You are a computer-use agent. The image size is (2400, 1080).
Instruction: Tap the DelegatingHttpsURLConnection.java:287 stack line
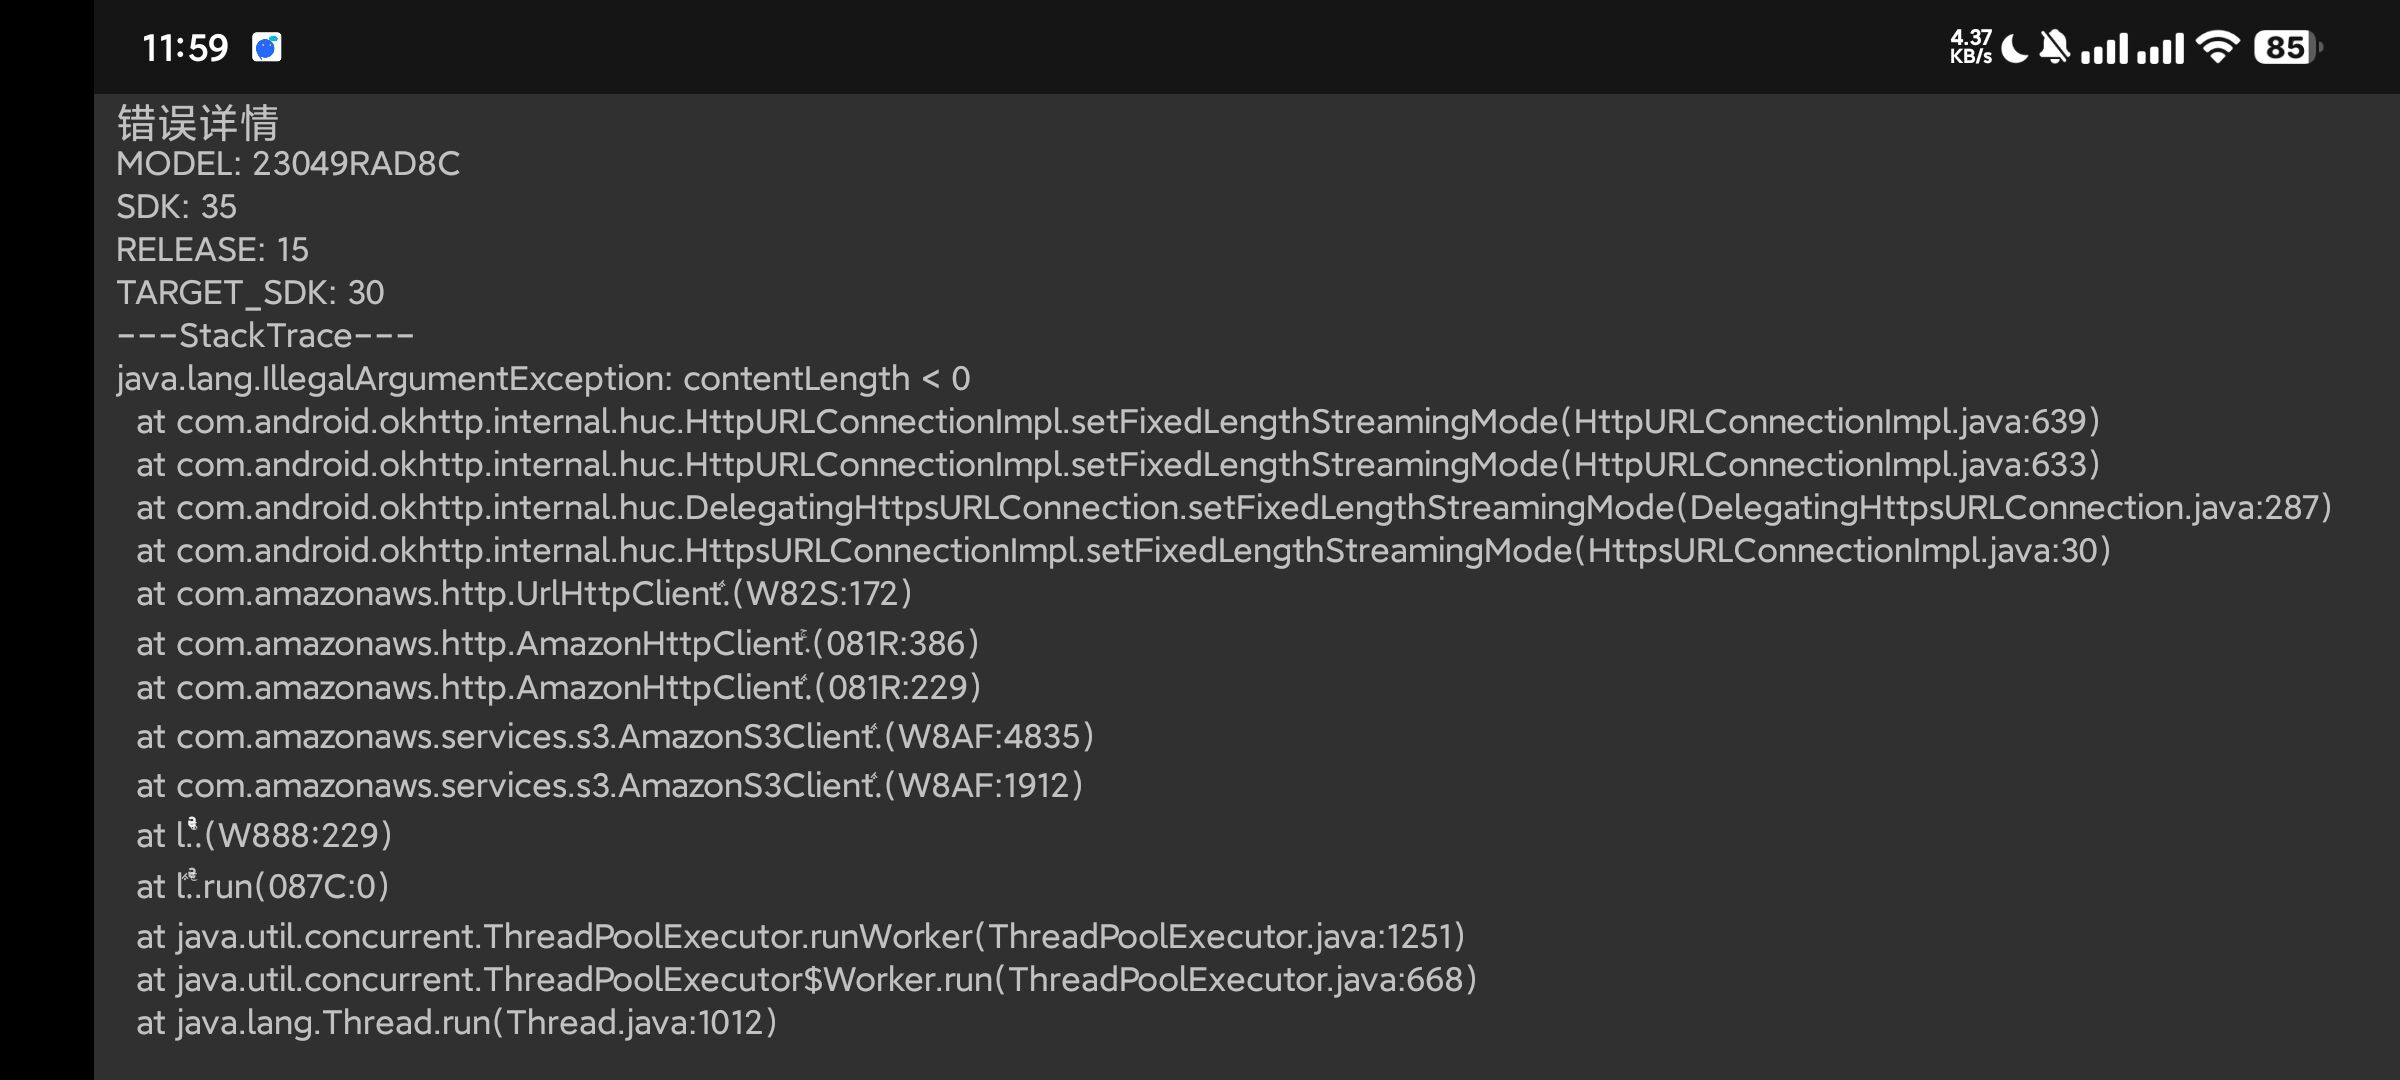(x=1234, y=508)
